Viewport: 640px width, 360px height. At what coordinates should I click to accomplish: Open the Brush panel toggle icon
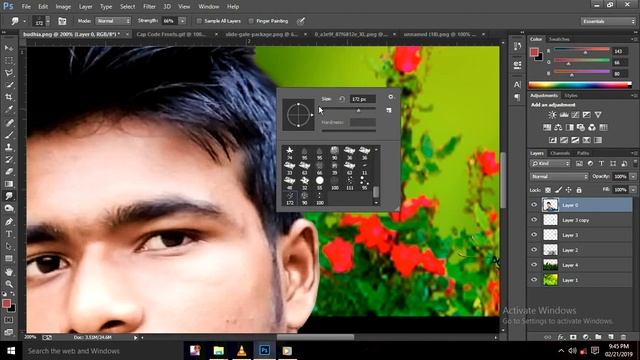[62, 21]
